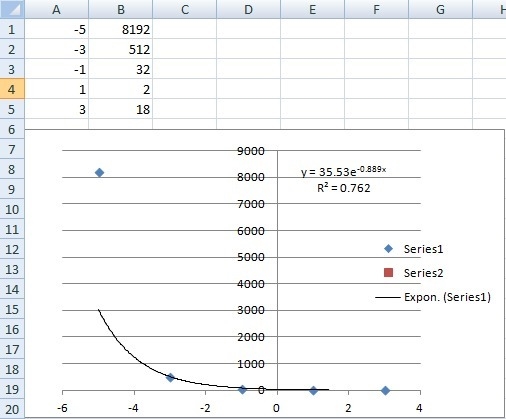Click the 2 on horizontal axis

[x=349, y=408]
